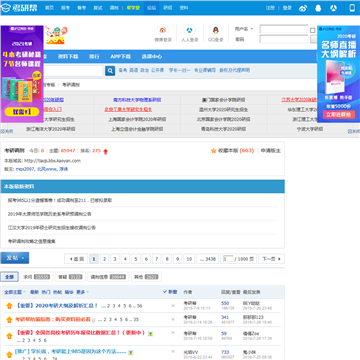Open 排行 in the blue menu bar
The width and height of the screenshot is (360, 360).
pos(94,57)
